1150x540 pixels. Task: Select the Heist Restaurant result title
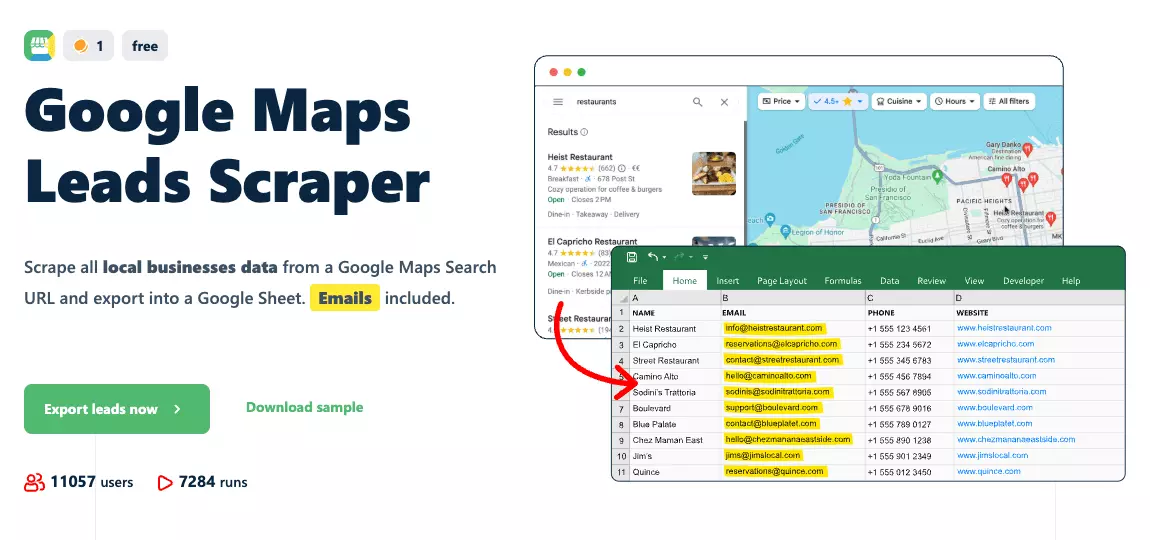580,157
